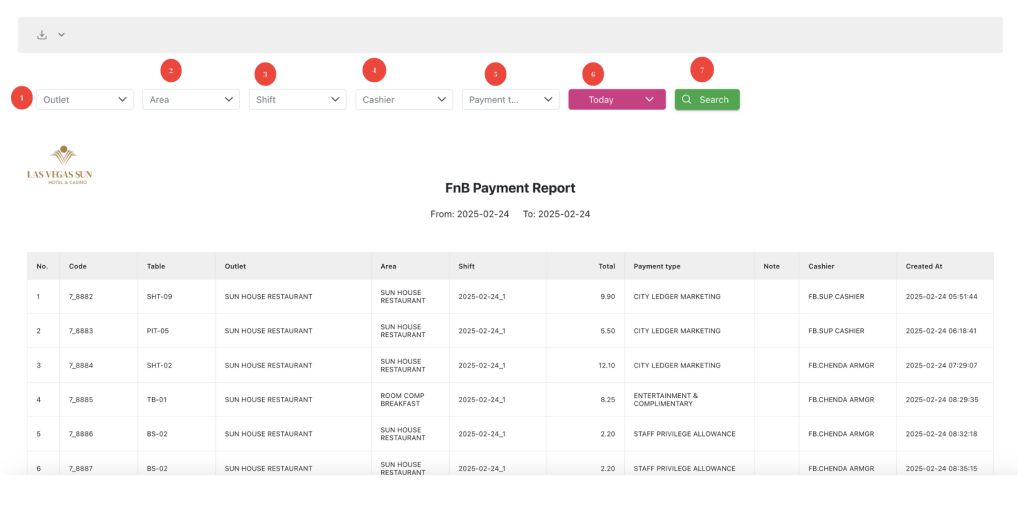
Task: Select the row with code 7_8882
Action: (80, 297)
